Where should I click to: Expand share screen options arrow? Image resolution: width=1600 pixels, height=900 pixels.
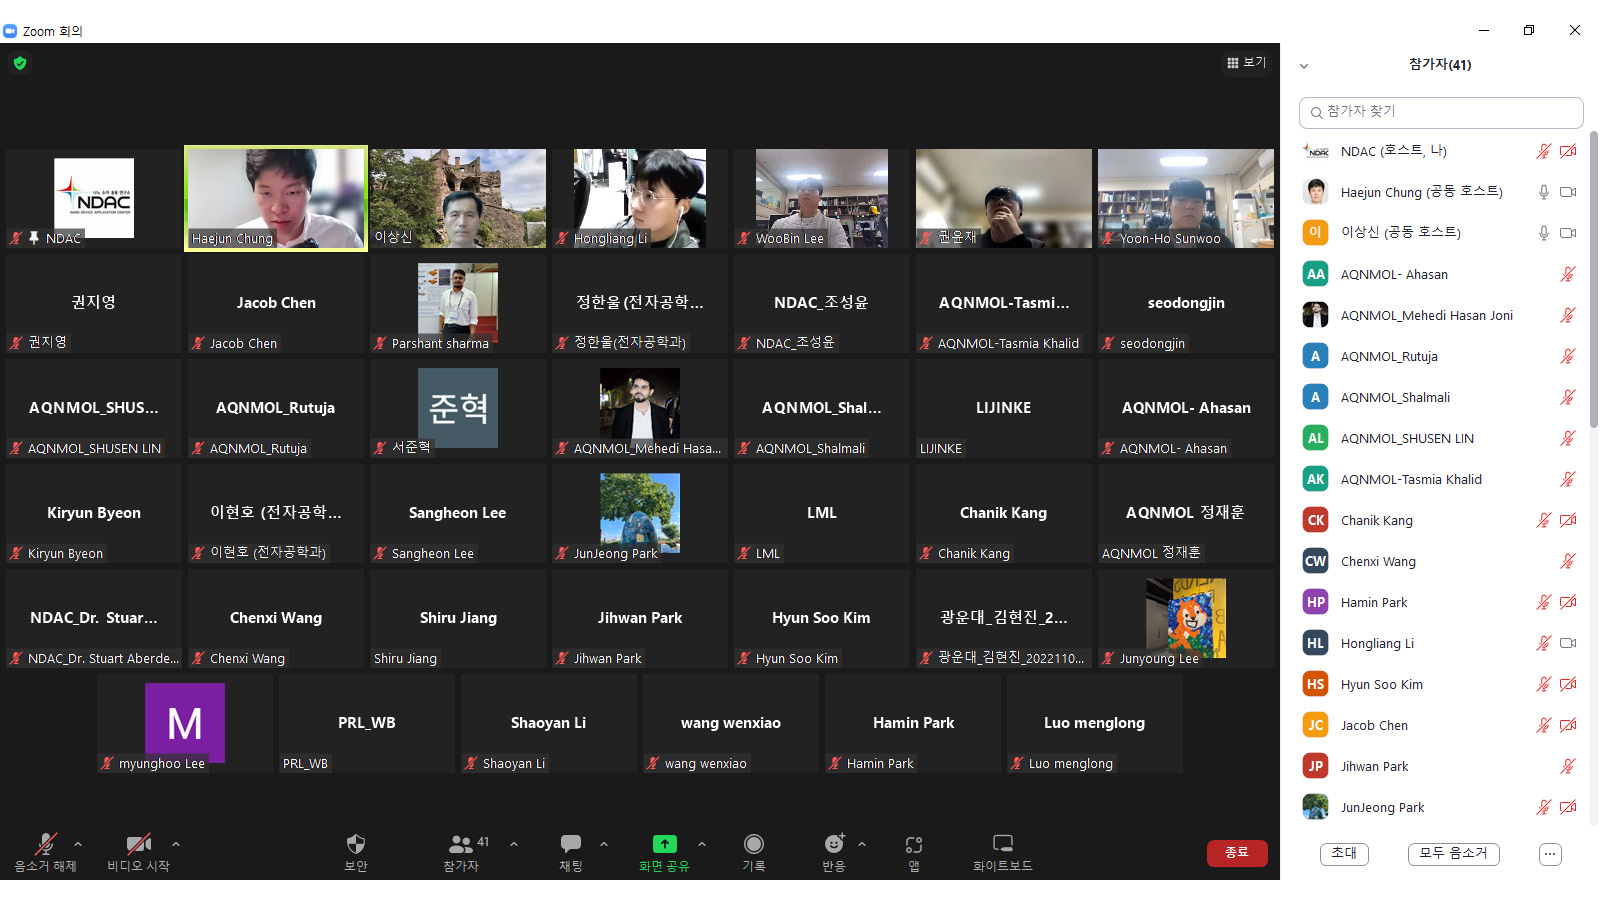[702, 844]
